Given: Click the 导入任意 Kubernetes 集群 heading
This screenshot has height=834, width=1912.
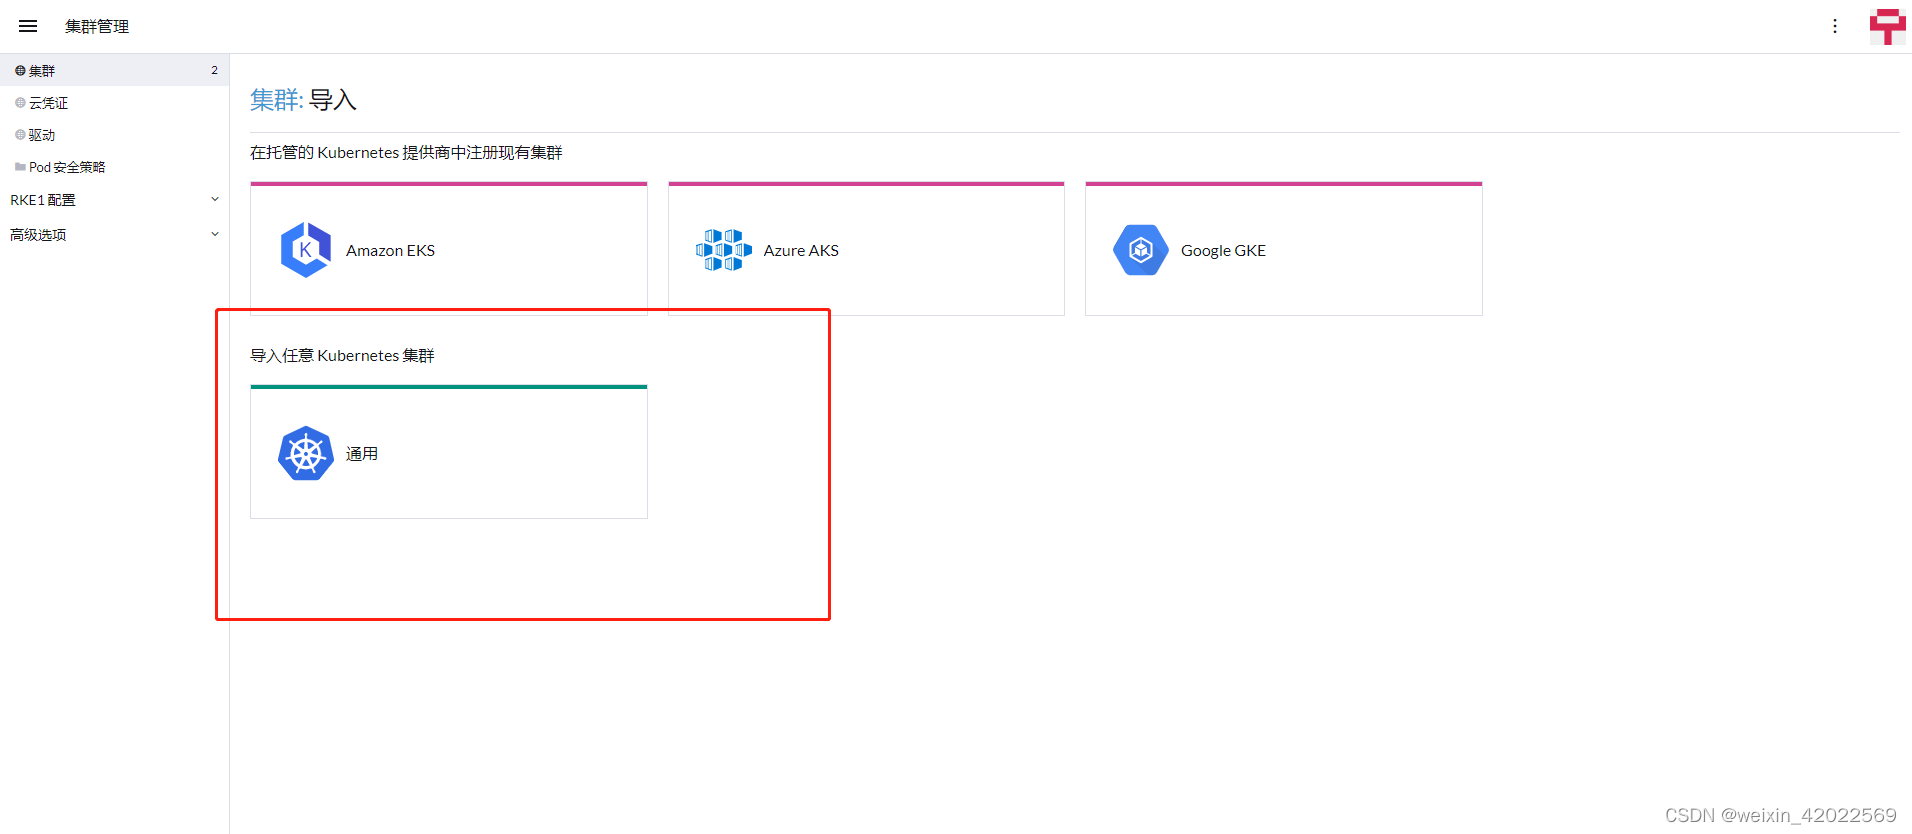Looking at the screenshot, I should point(342,356).
